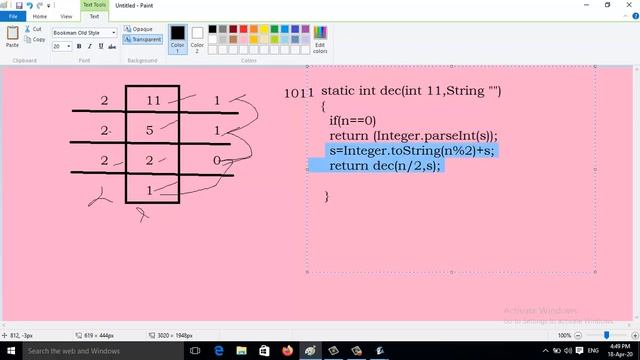Image resolution: width=640 pixels, height=360 pixels.
Task: Select Color 1 foreground button
Action: coord(178,39)
